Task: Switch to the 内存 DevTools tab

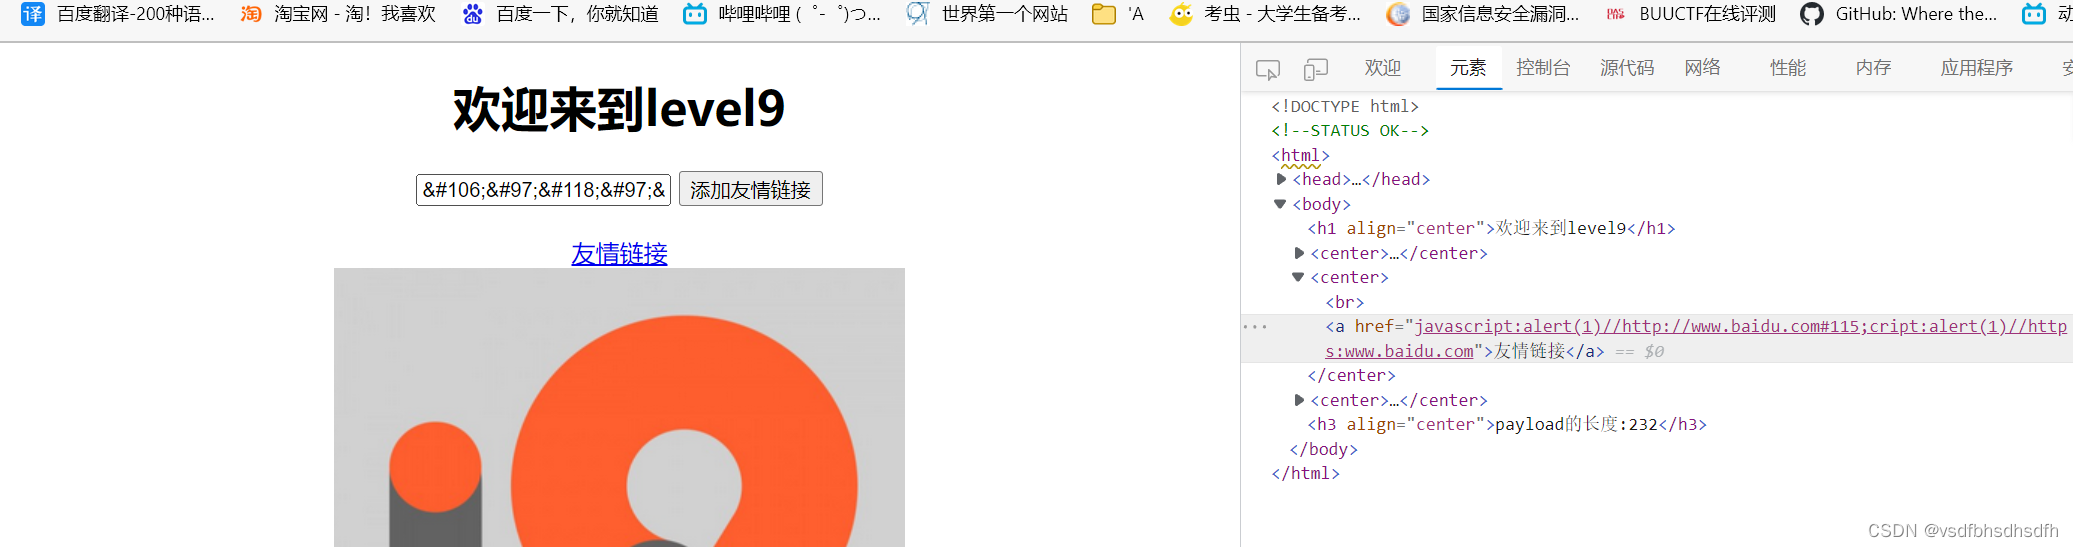Action: [x=1873, y=68]
